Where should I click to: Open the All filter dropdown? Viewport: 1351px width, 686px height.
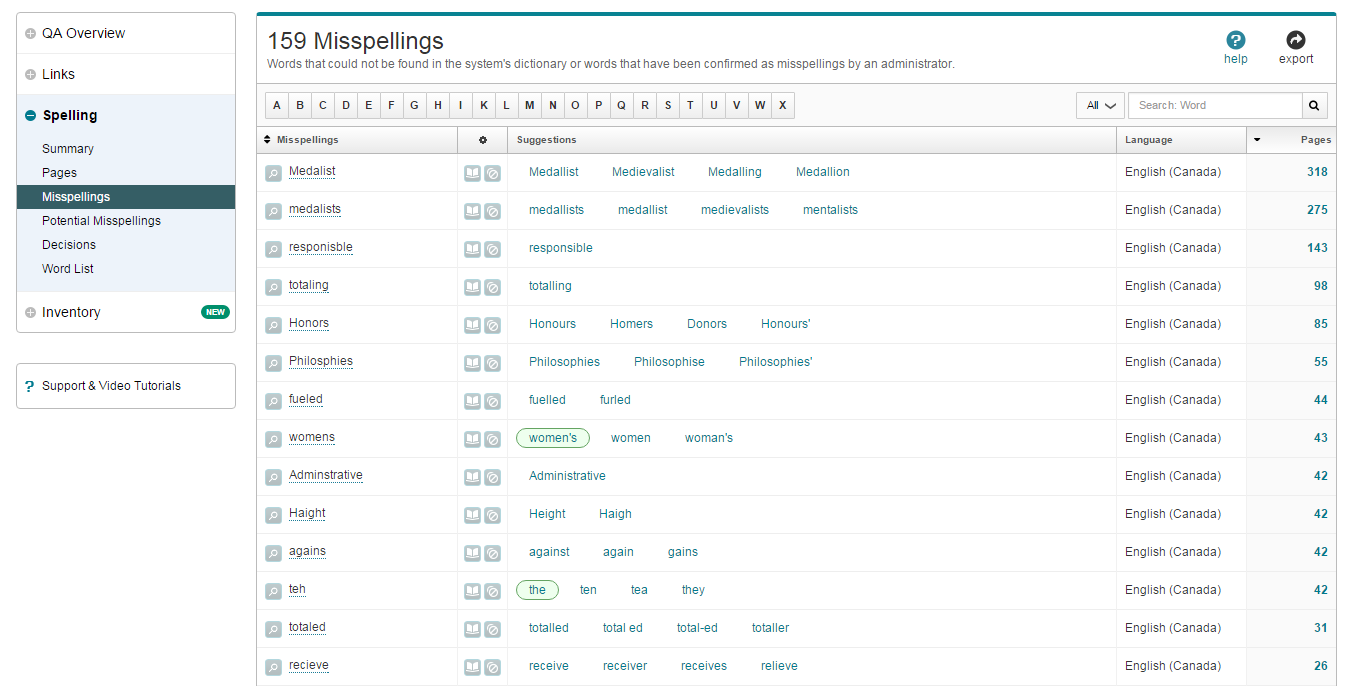tap(1100, 105)
